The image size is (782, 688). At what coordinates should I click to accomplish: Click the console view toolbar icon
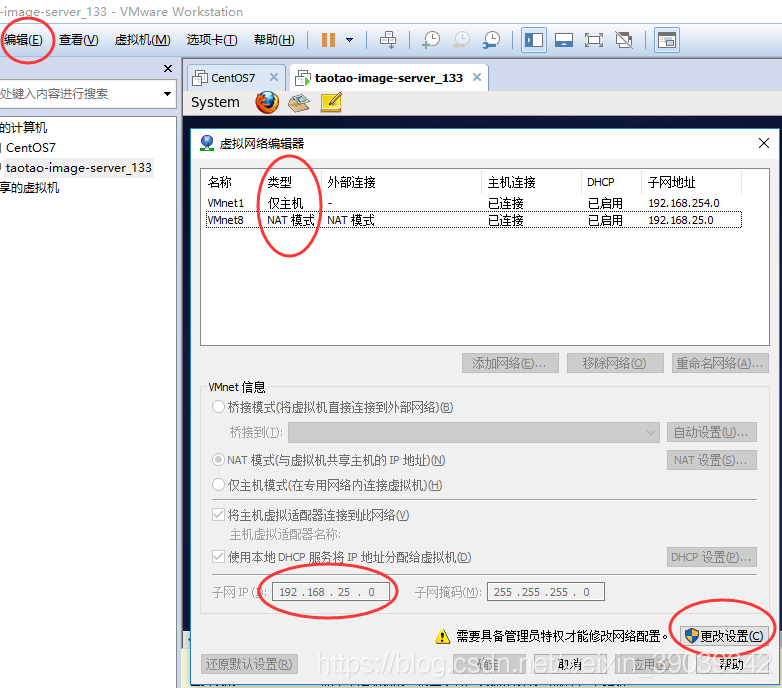[667, 40]
